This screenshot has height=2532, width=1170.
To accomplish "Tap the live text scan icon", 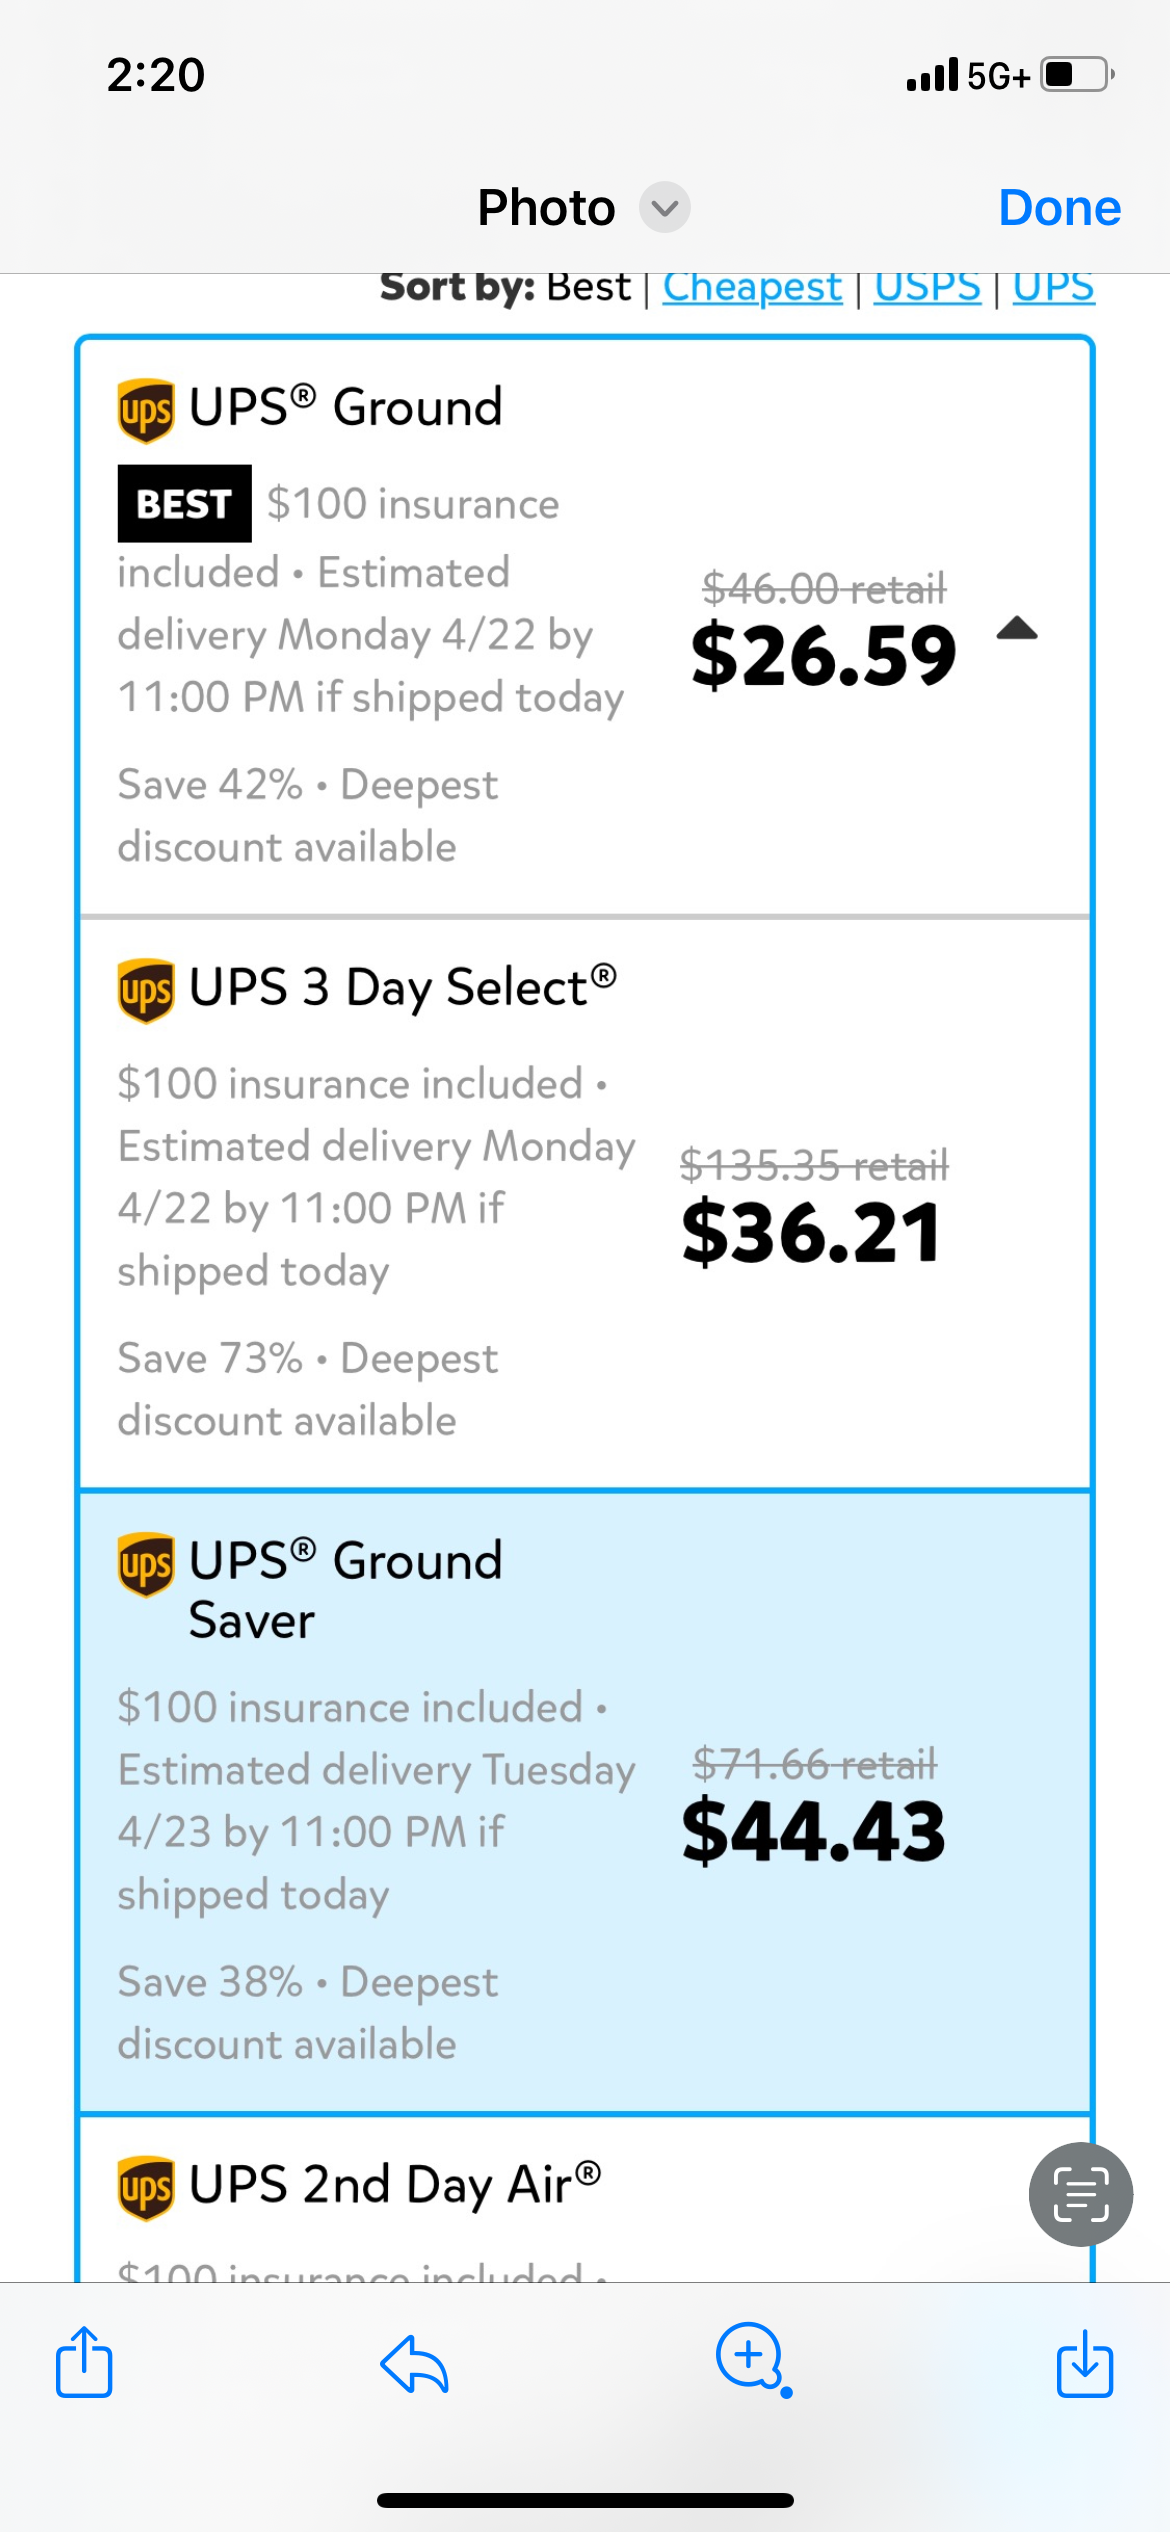I will [x=1080, y=2194].
